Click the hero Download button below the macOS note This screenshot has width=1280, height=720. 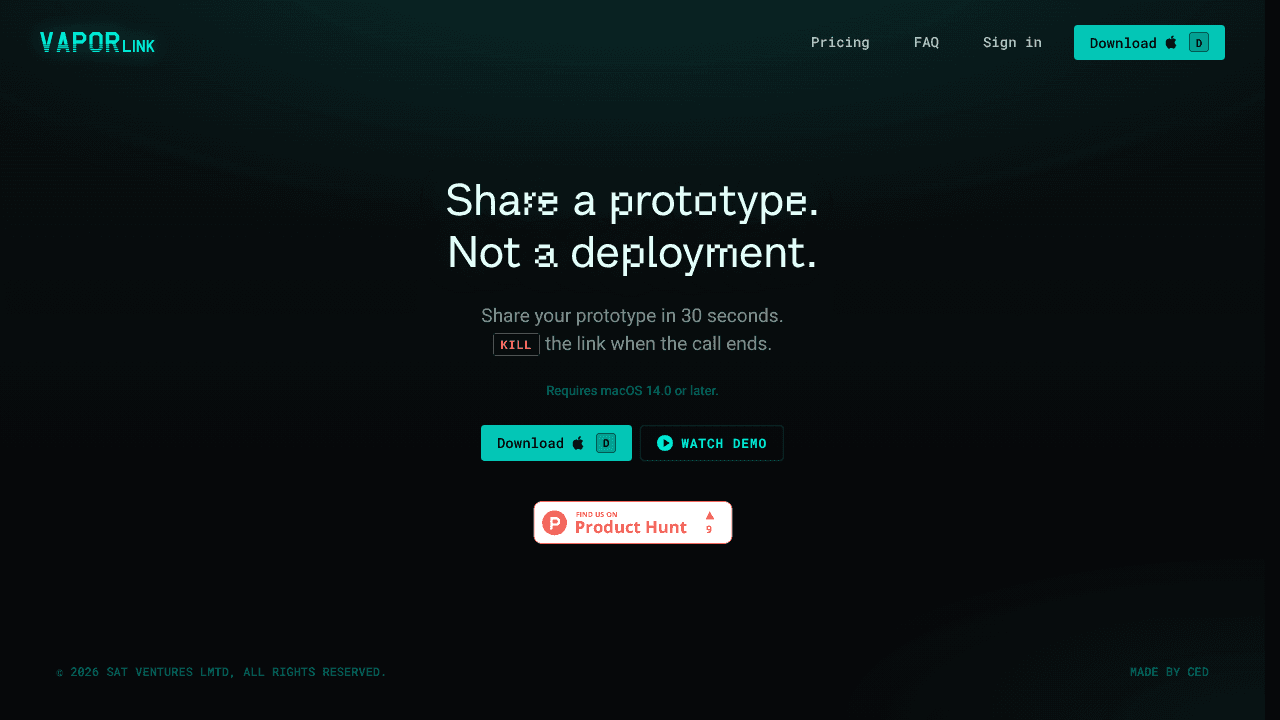[556, 443]
